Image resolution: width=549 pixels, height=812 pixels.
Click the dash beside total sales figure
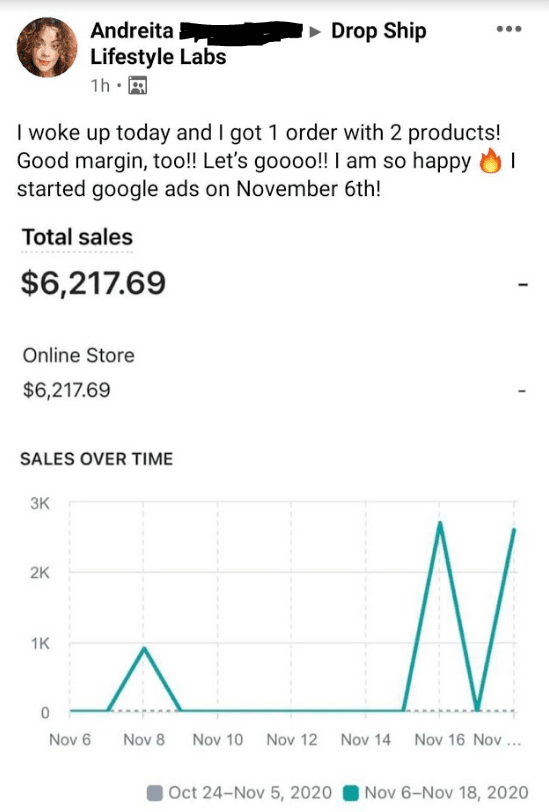pyautogui.click(x=523, y=285)
